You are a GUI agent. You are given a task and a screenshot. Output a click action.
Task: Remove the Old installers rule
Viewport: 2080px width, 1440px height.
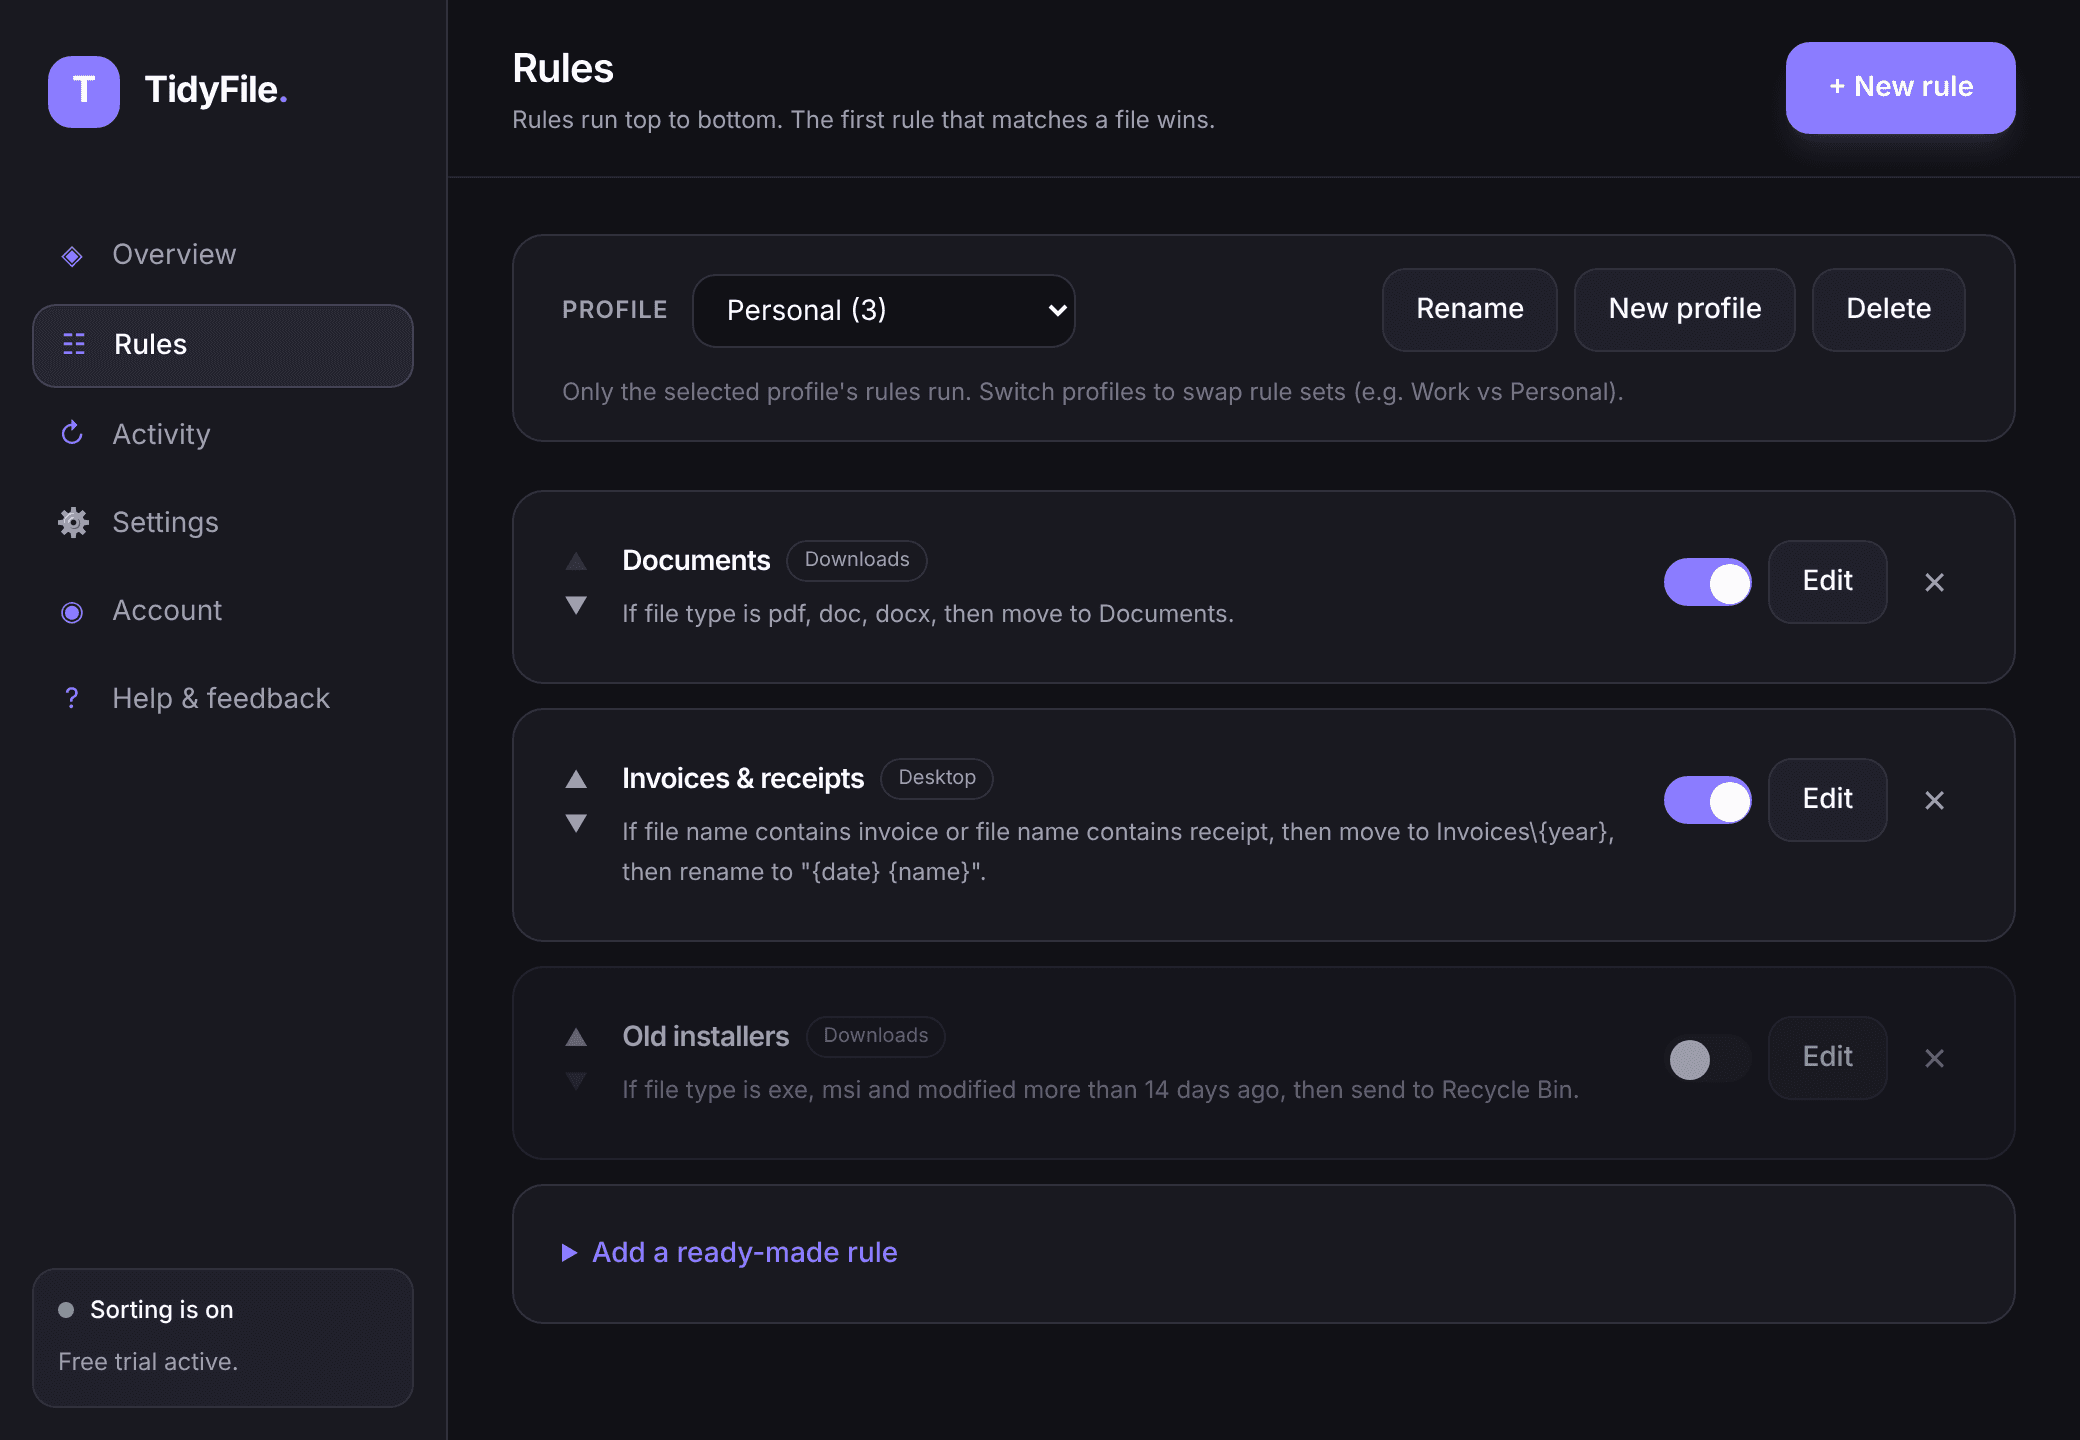1935,1058
